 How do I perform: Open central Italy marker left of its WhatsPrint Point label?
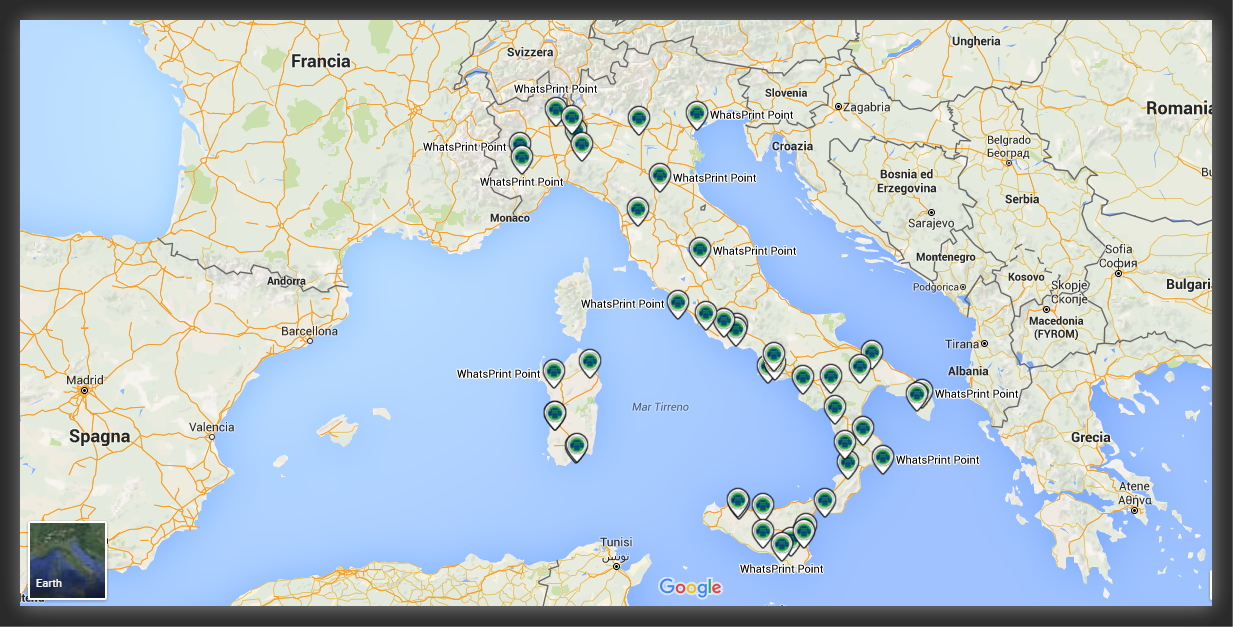(700, 252)
